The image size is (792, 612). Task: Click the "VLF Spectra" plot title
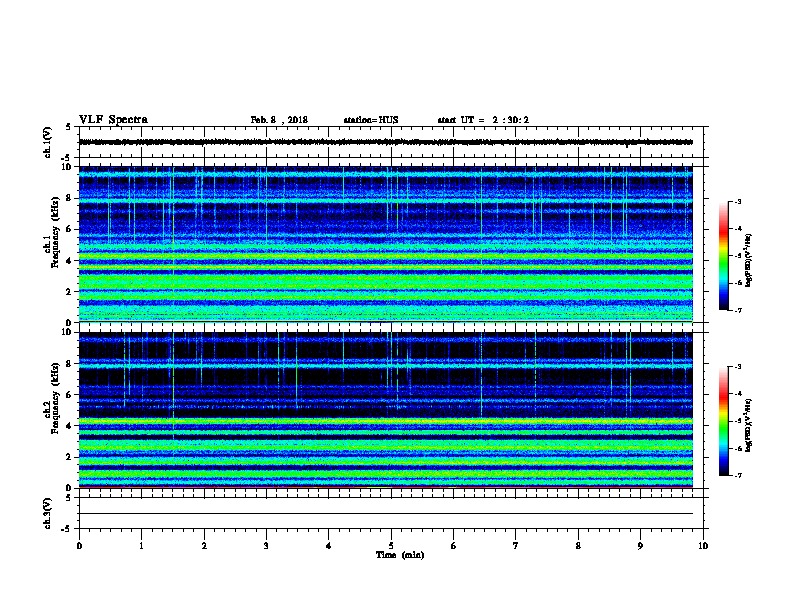point(113,120)
